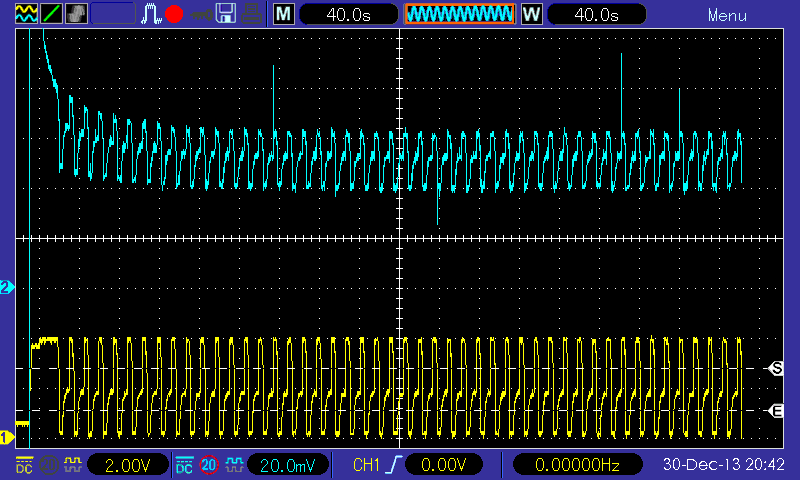Image resolution: width=800 pixels, height=480 pixels.
Task: Click the rising edge trigger slope icon
Action: point(394,465)
